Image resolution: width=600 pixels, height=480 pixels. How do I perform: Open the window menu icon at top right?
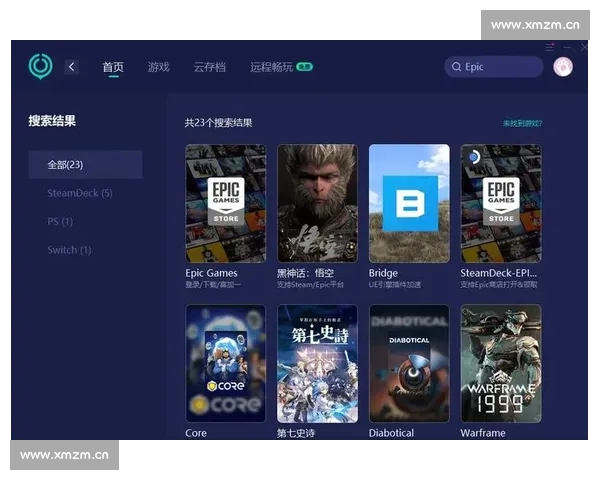click(x=549, y=47)
